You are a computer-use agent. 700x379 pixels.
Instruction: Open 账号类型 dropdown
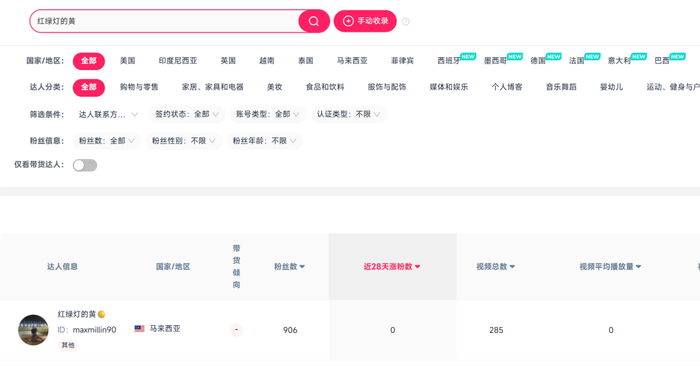[267, 114]
